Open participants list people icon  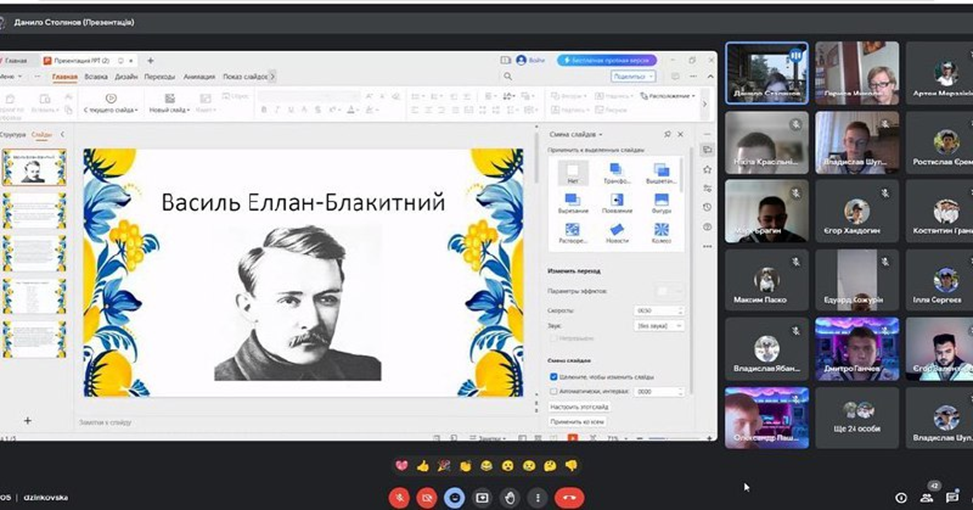[x=926, y=498]
